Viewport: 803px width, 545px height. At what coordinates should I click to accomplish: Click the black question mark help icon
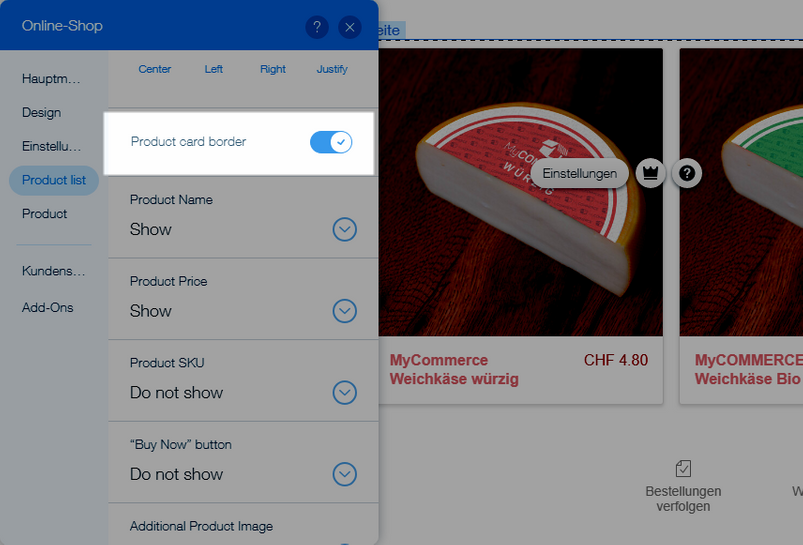(687, 173)
